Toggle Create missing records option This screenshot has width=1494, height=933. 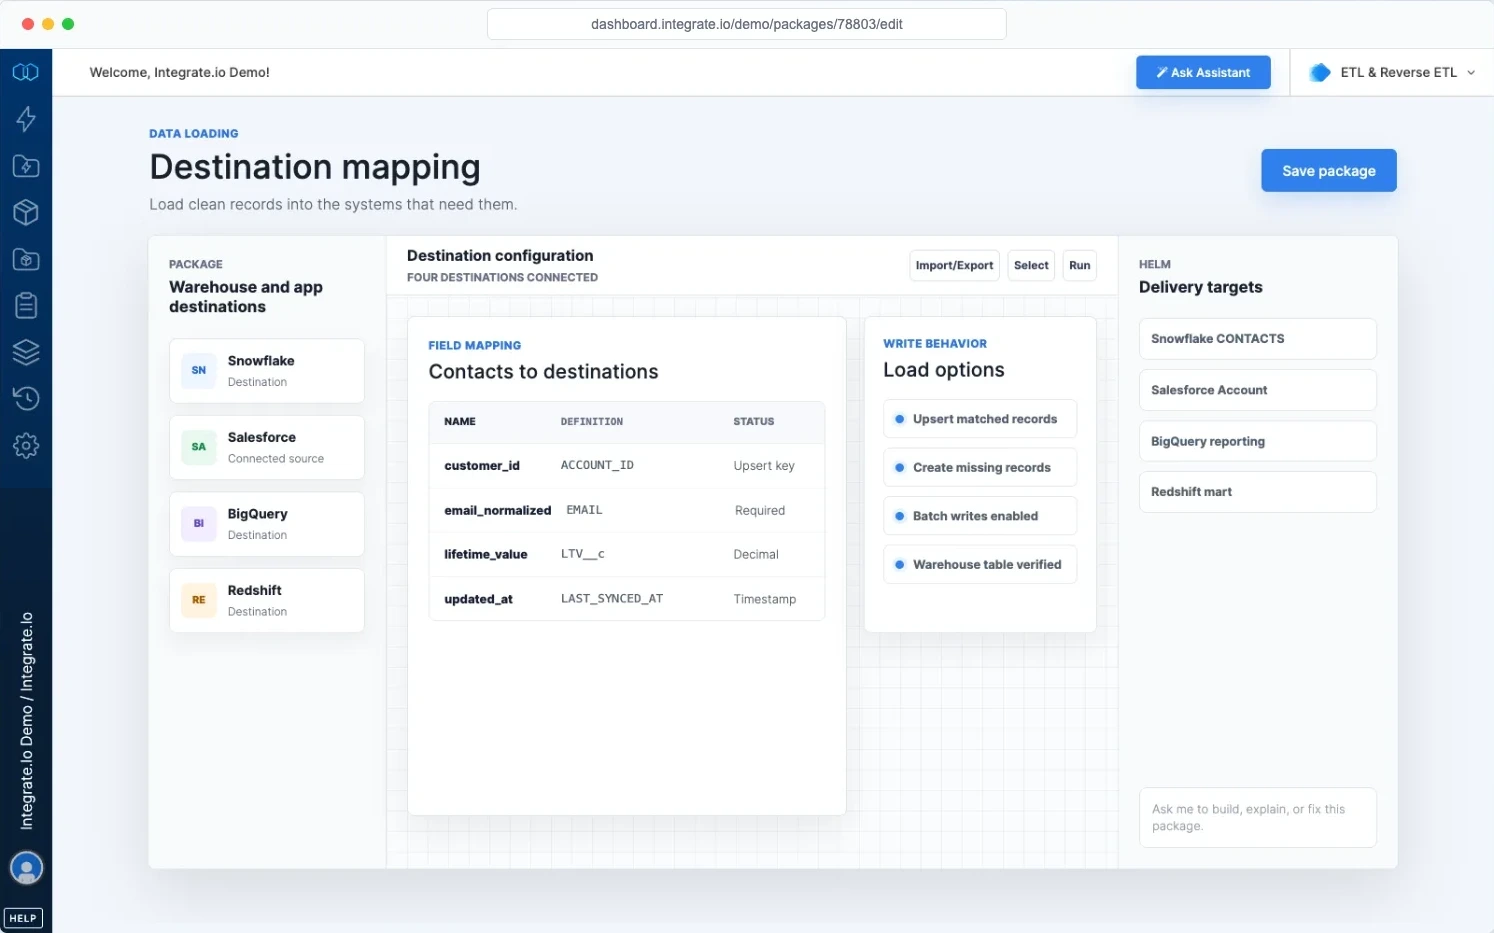click(980, 467)
